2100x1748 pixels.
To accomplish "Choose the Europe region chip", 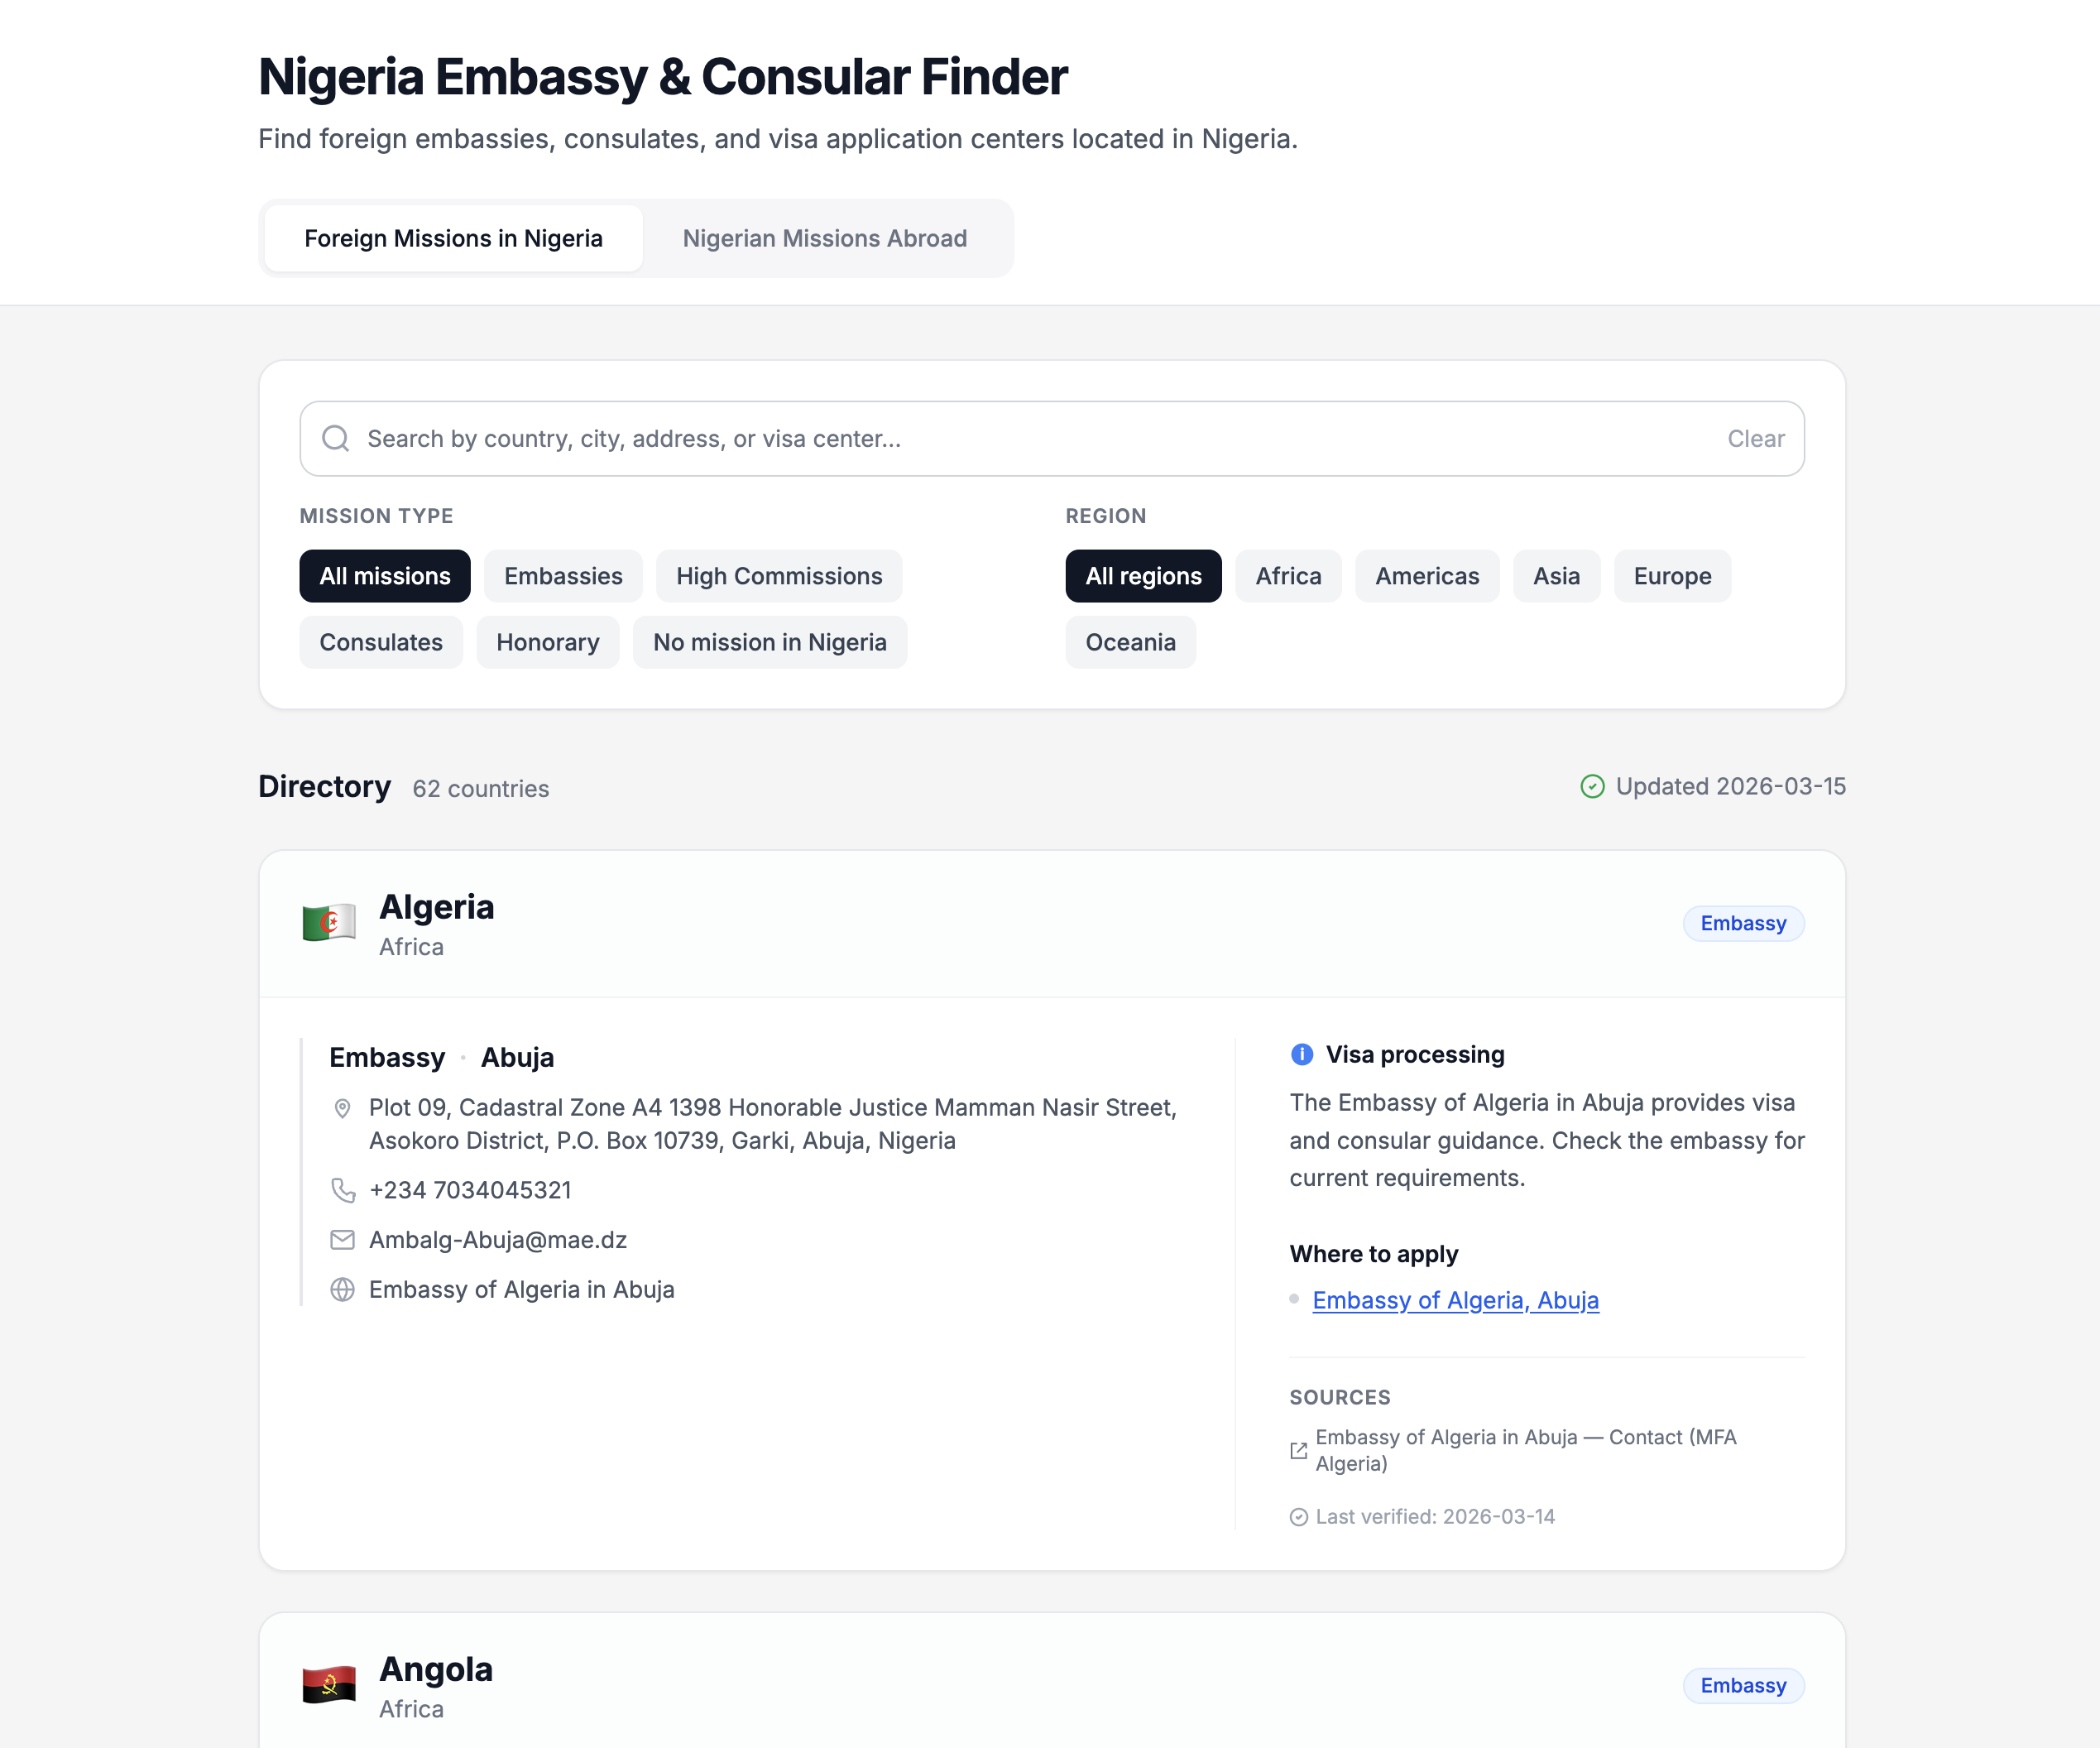I will click(1672, 576).
